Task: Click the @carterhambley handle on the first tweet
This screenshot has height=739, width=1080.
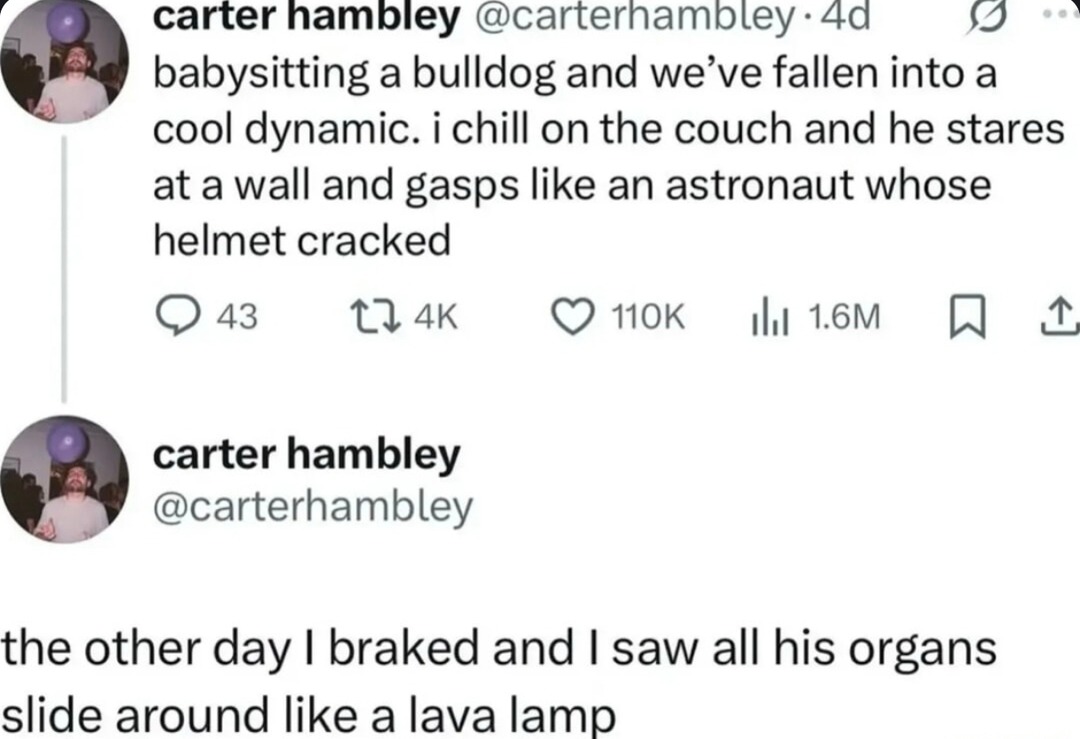Action: pos(630,19)
